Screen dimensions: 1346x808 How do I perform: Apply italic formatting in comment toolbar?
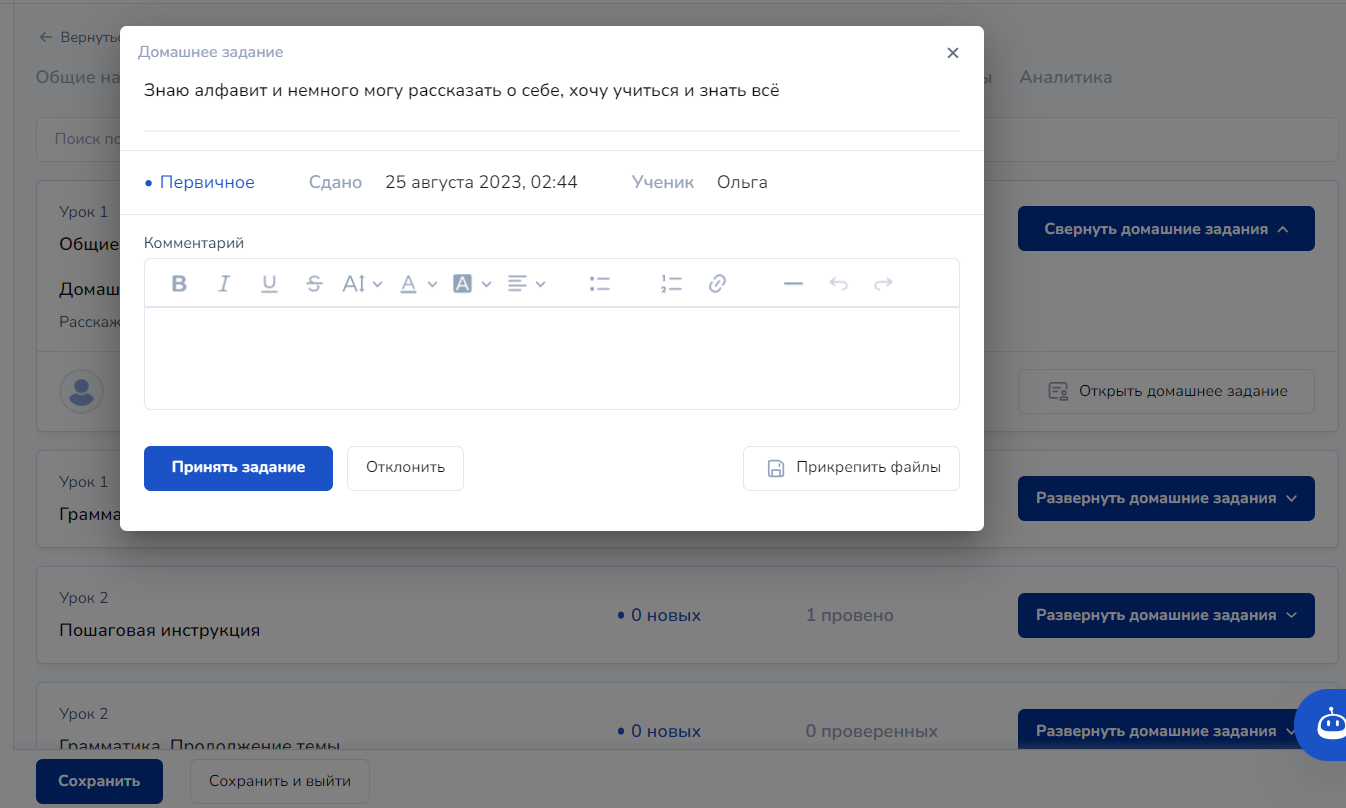point(224,284)
